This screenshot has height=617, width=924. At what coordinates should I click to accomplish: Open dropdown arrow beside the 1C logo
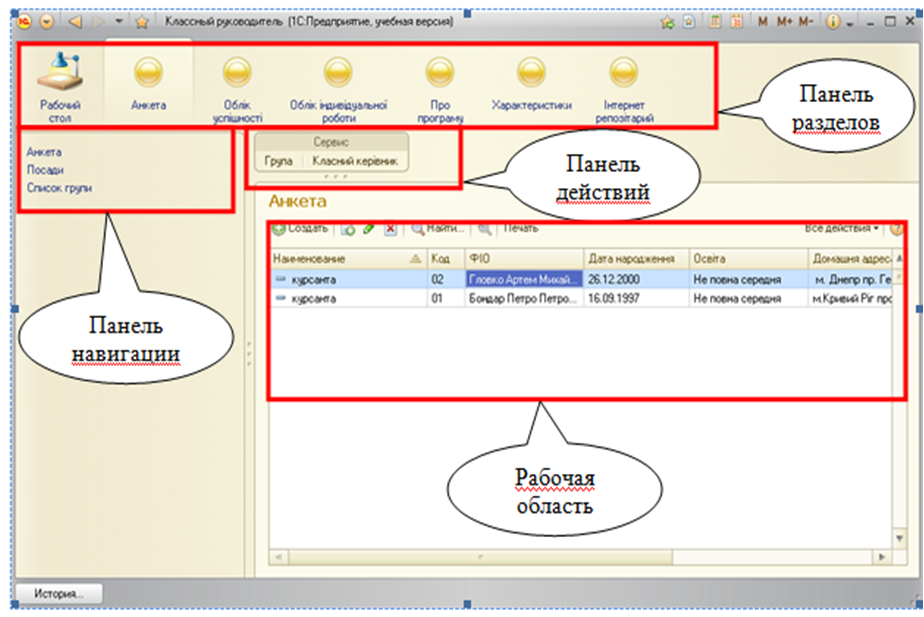47,22
